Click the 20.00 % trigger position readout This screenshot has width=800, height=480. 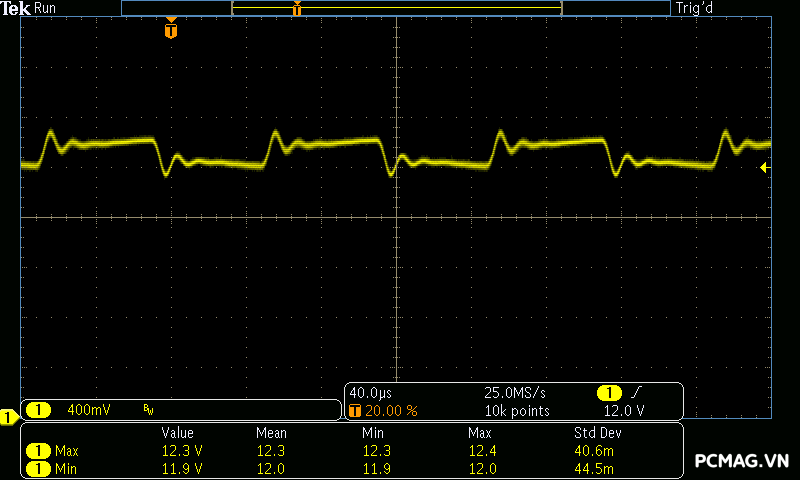tap(391, 411)
